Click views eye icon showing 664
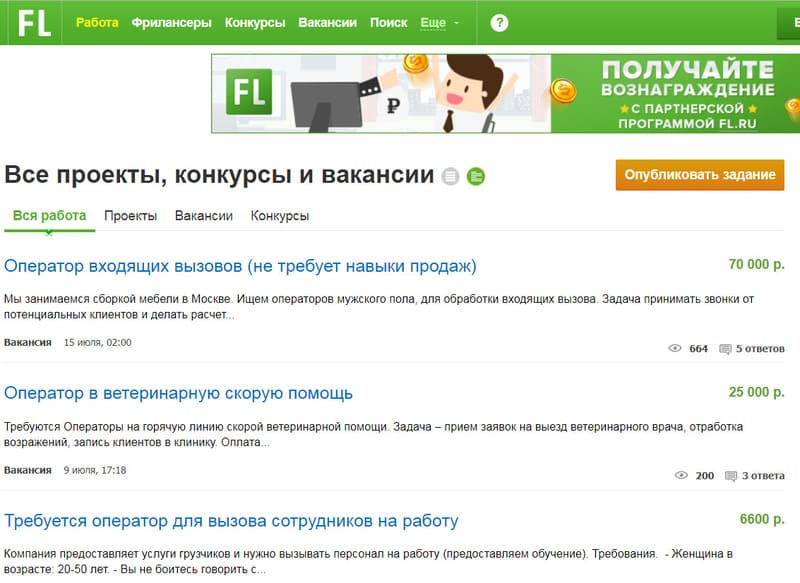800x583 pixels. 674,349
